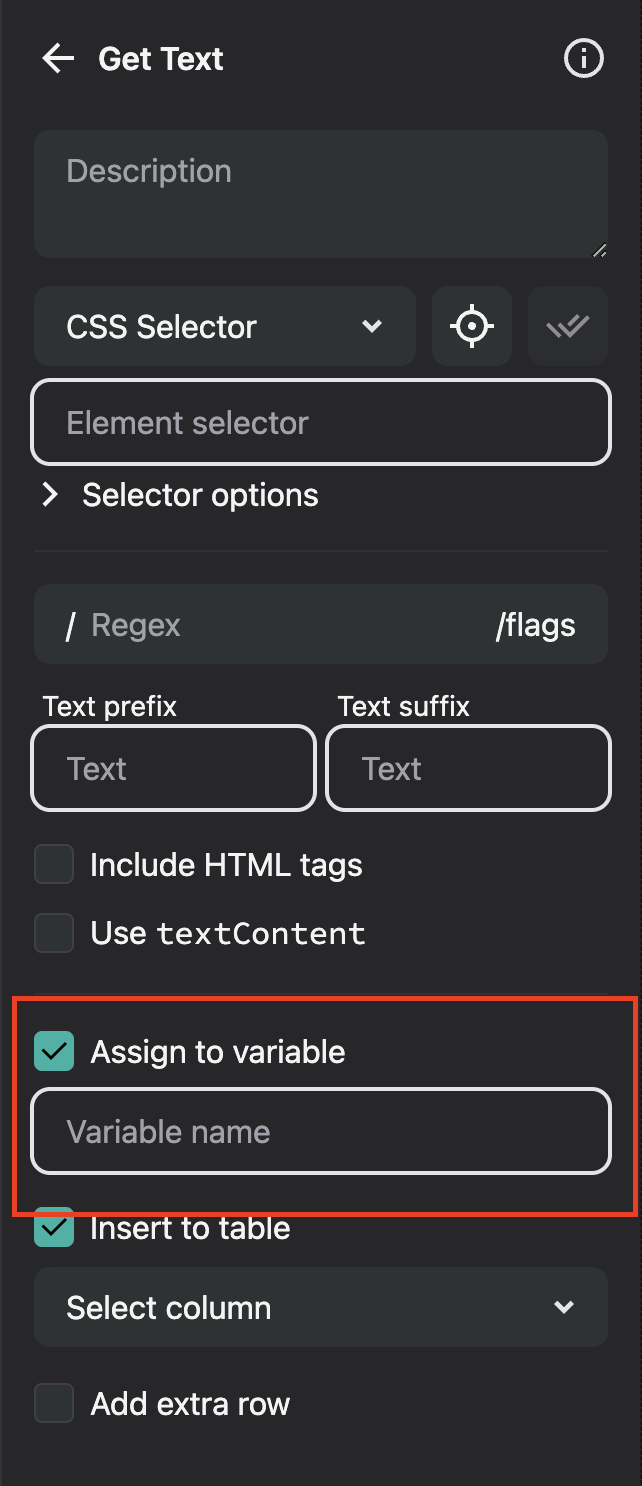The width and height of the screenshot is (642, 1486).
Task: Open the Select column dropdown
Action: pos(321,1307)
